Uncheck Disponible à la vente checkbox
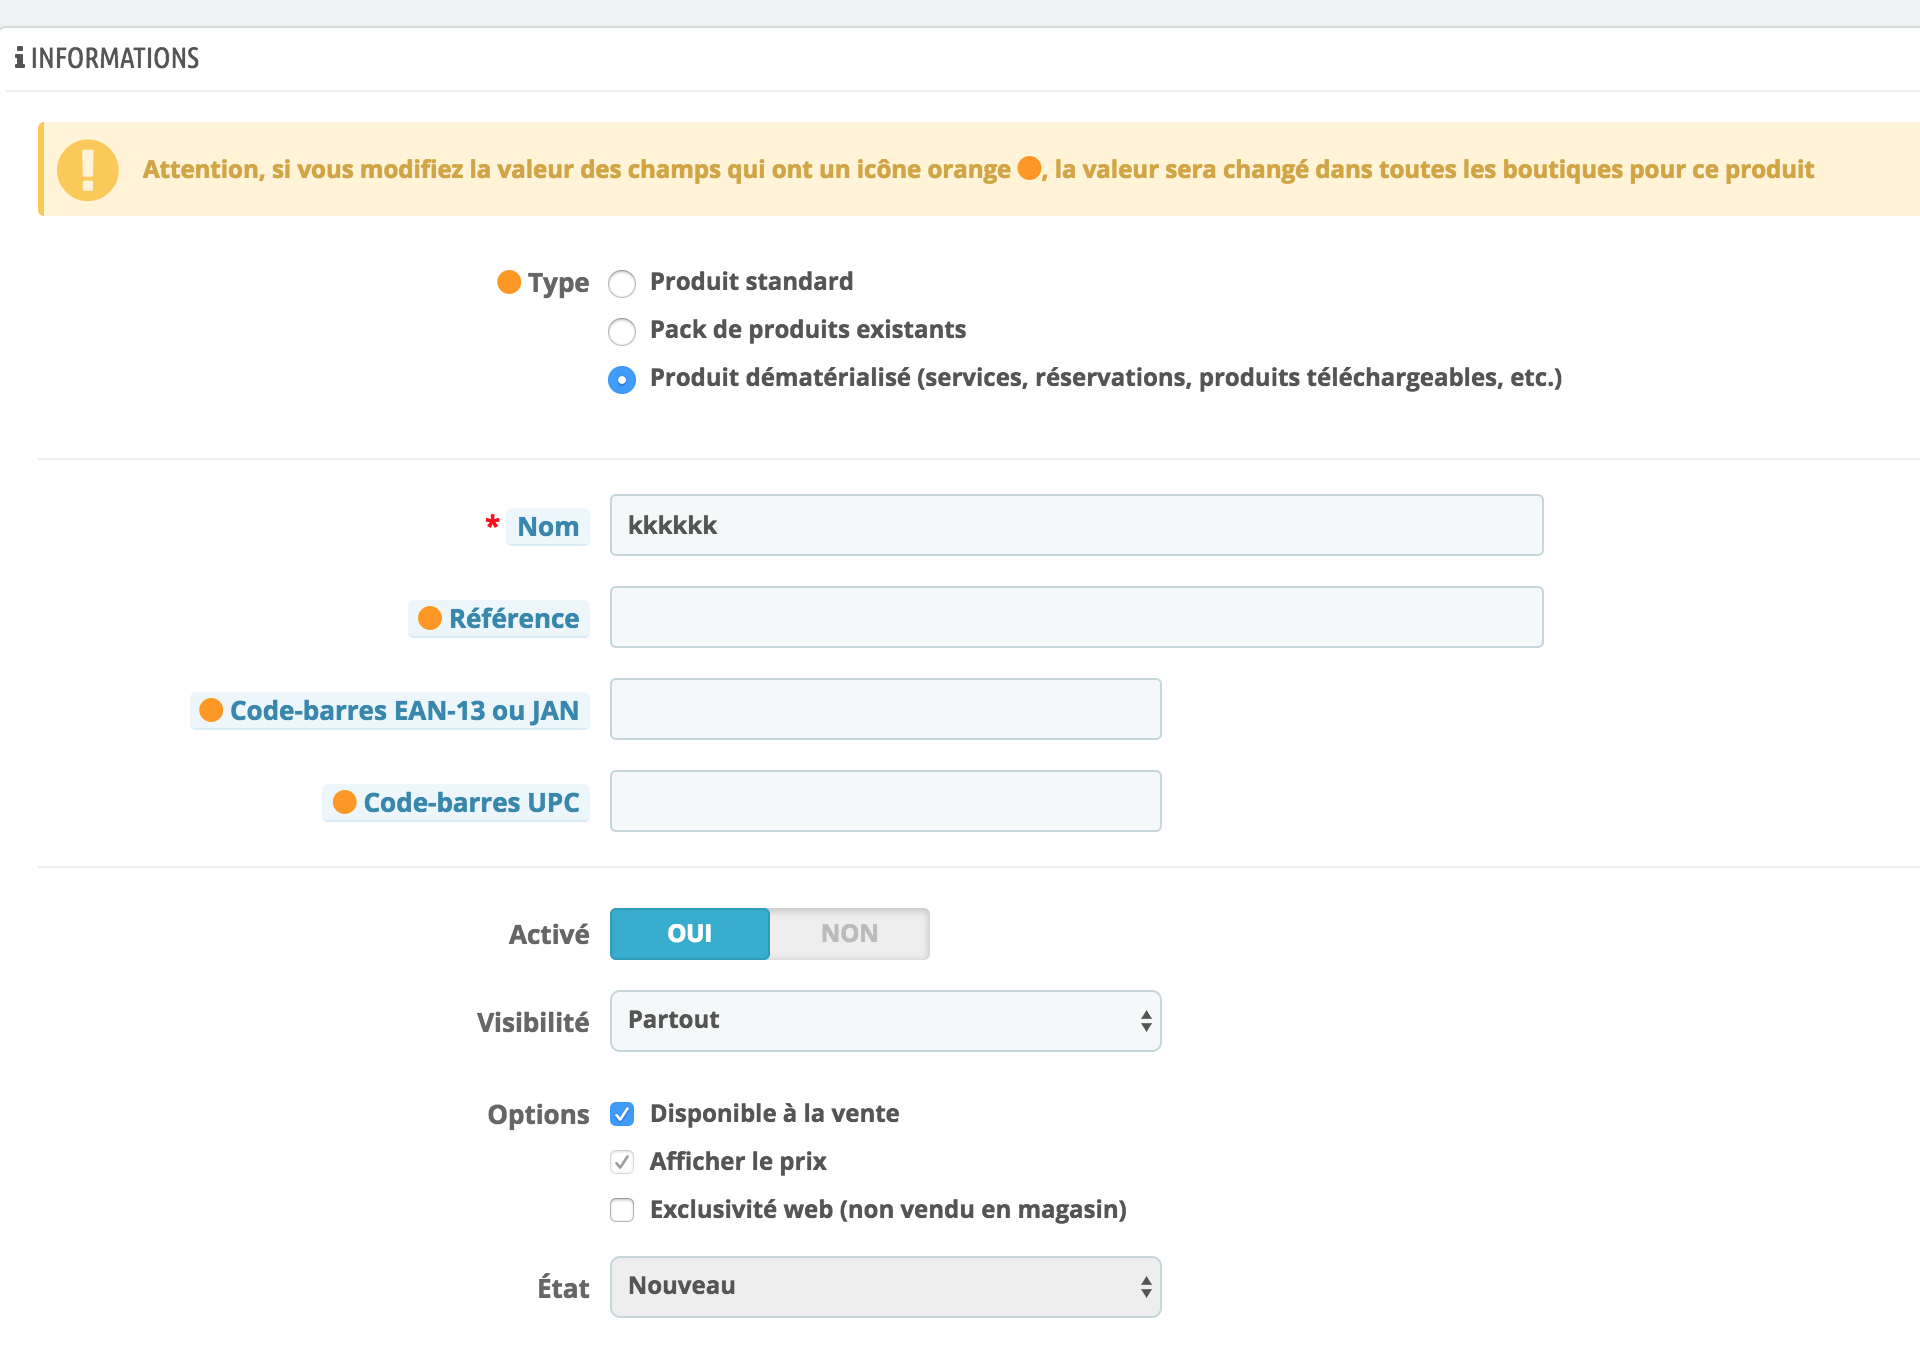The height and width of the screenshot is (1362, 1920). [x=622, y=1114]
